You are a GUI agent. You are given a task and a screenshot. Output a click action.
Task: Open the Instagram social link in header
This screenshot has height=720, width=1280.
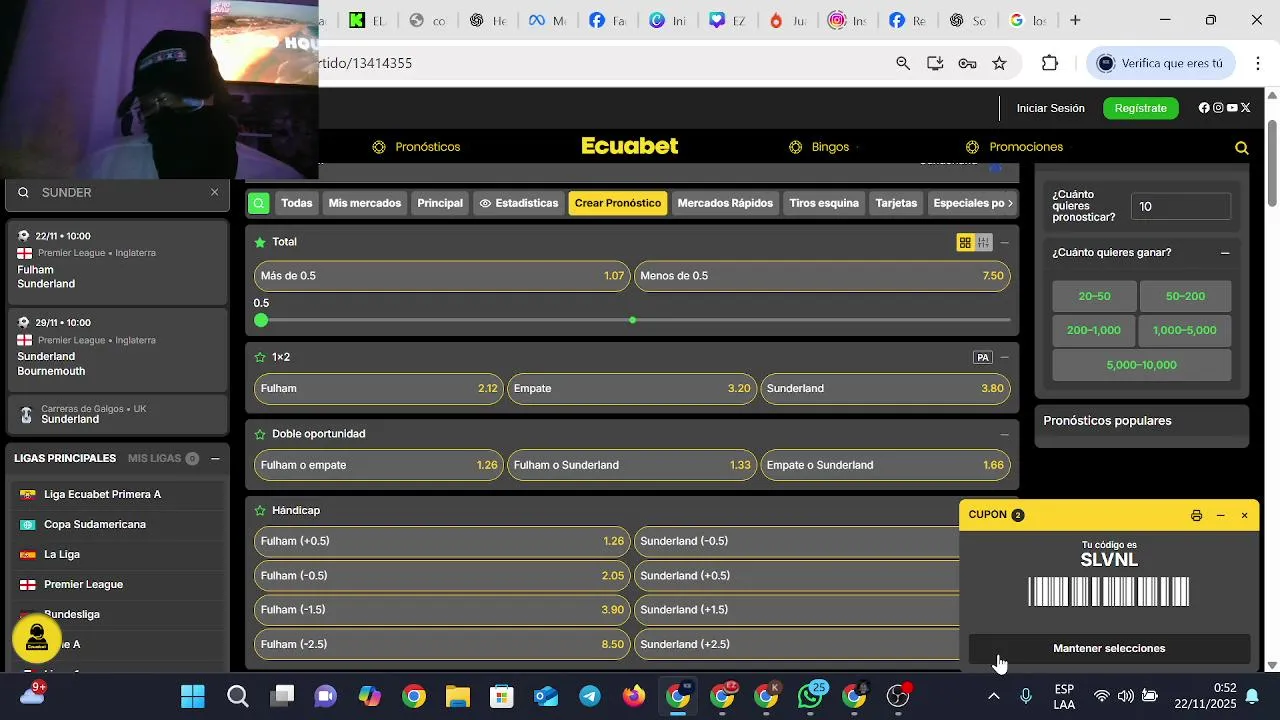(x=1218, y=108)
